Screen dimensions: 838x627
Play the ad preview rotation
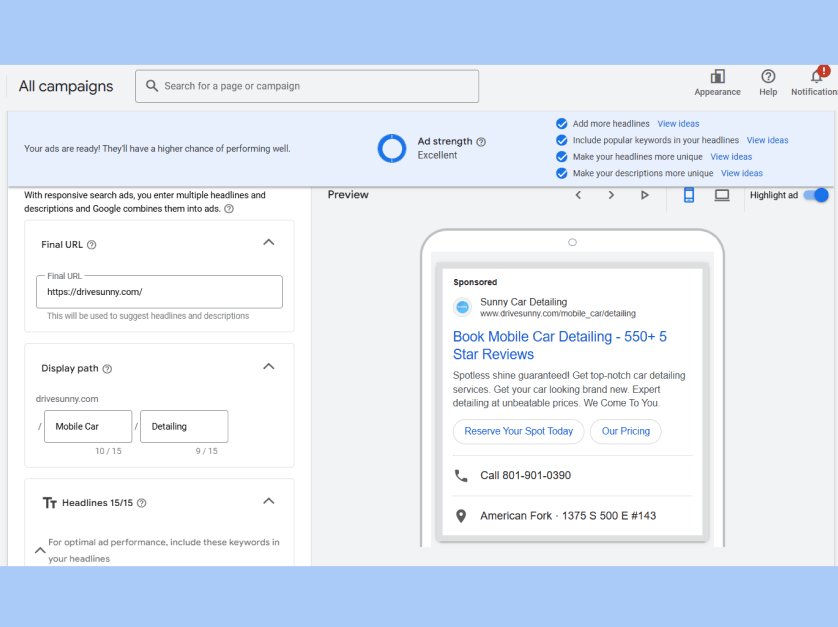point(645,195)
